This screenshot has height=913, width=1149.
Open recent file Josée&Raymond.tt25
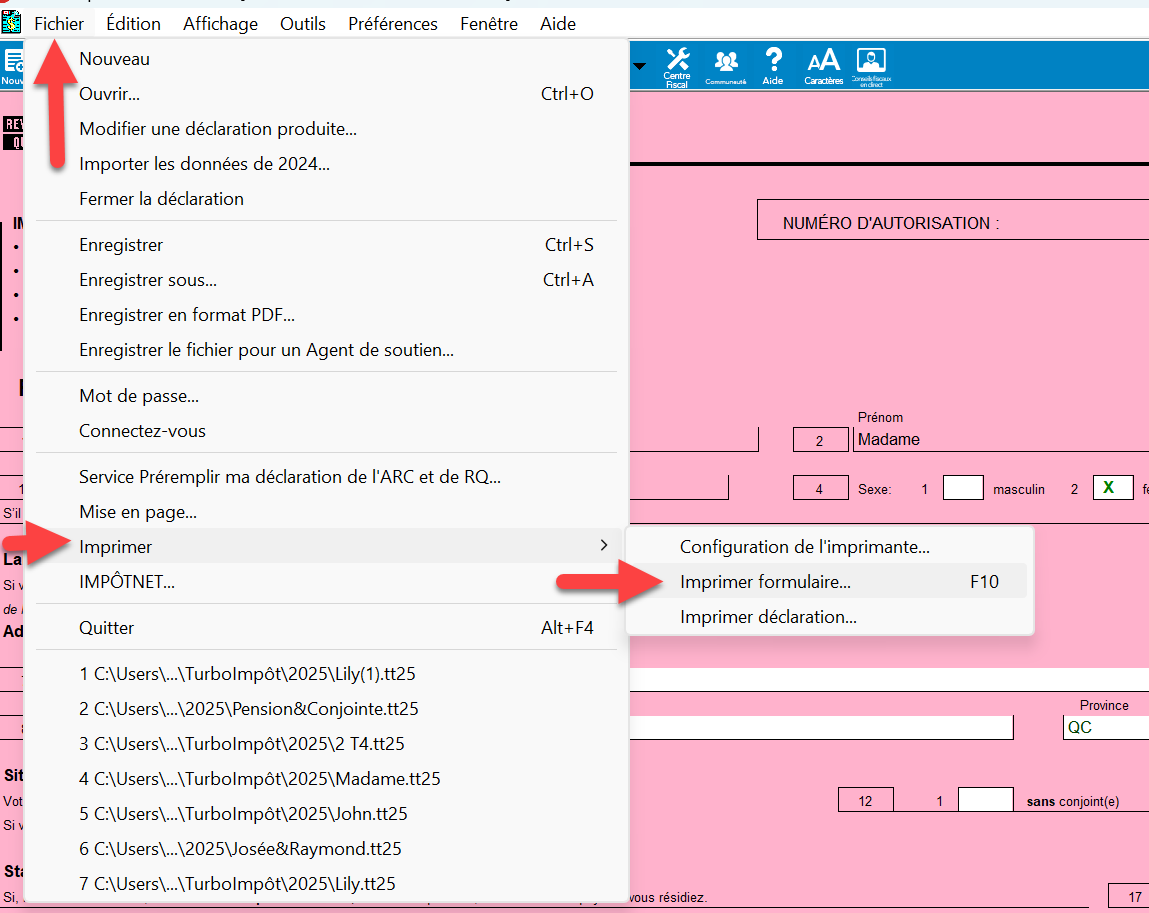[240, 849]
